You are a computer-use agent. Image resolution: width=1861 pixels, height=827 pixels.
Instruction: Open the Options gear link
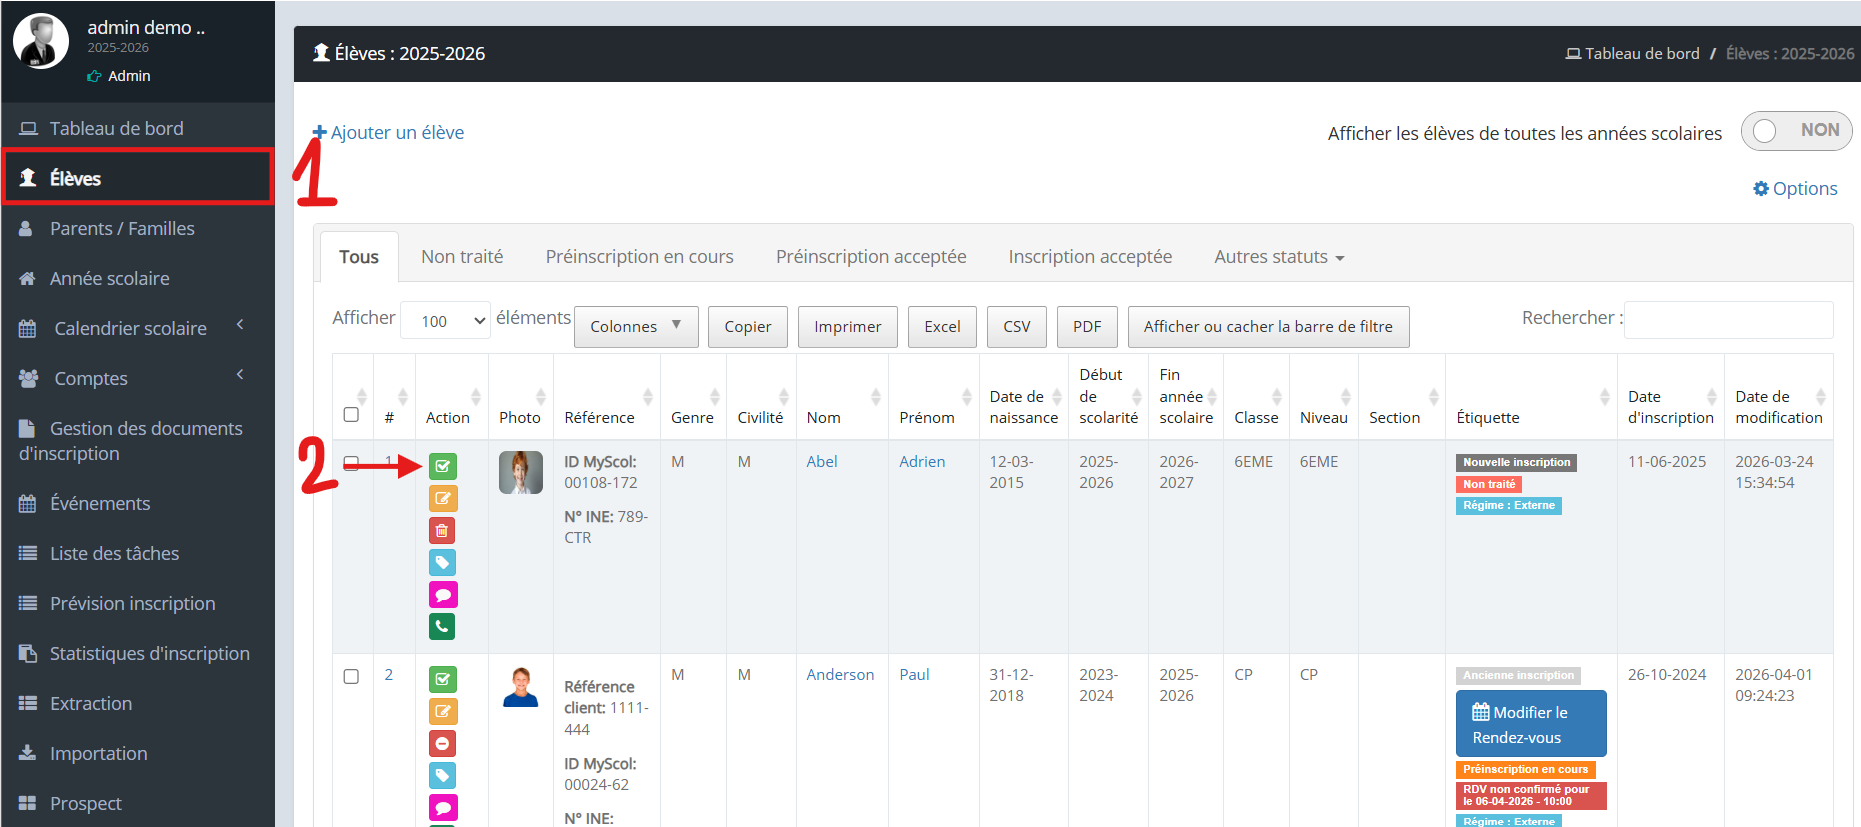(x=1795, y=188)
